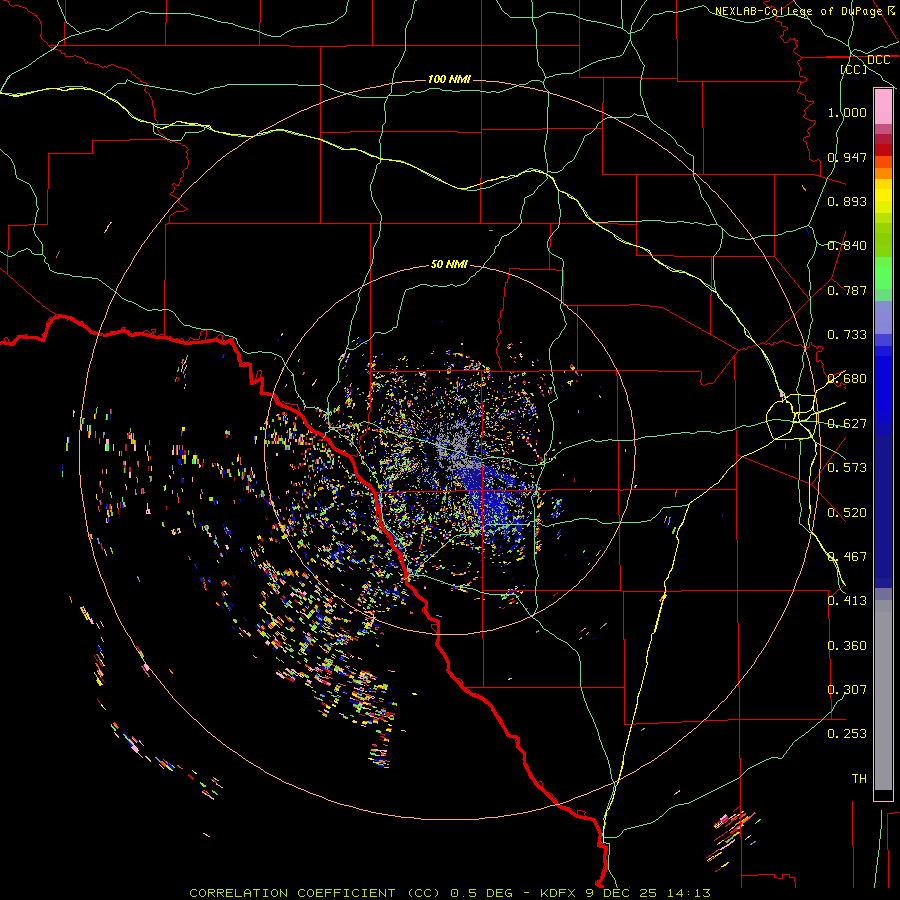Pick the gray swatch beside 0.307
Image resolution: width=900 pixels, height=900 pixels.
coord(883,695)
